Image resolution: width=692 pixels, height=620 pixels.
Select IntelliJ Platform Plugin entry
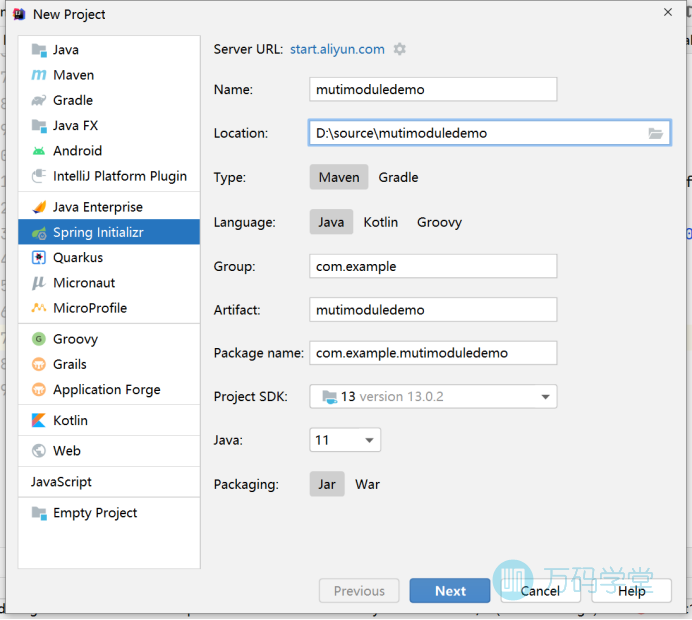[109, 176]
